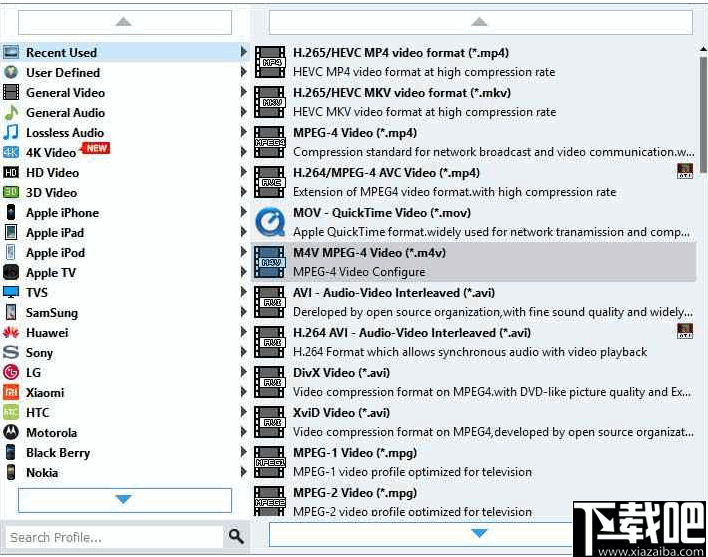The height and width of the screenshot is (557, 708).
Task: Click the Black Berry phone icon
Action: click(x=11, y=452)
